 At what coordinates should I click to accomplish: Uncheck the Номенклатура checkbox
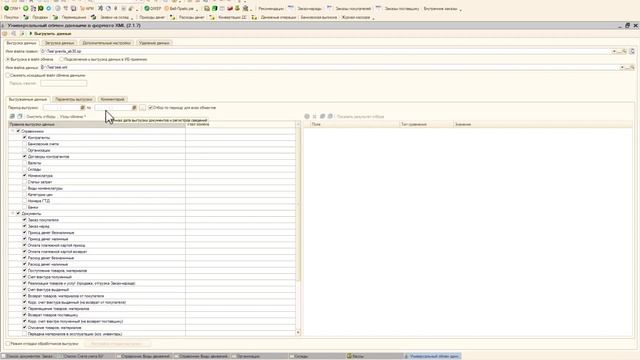pos(24,176)
